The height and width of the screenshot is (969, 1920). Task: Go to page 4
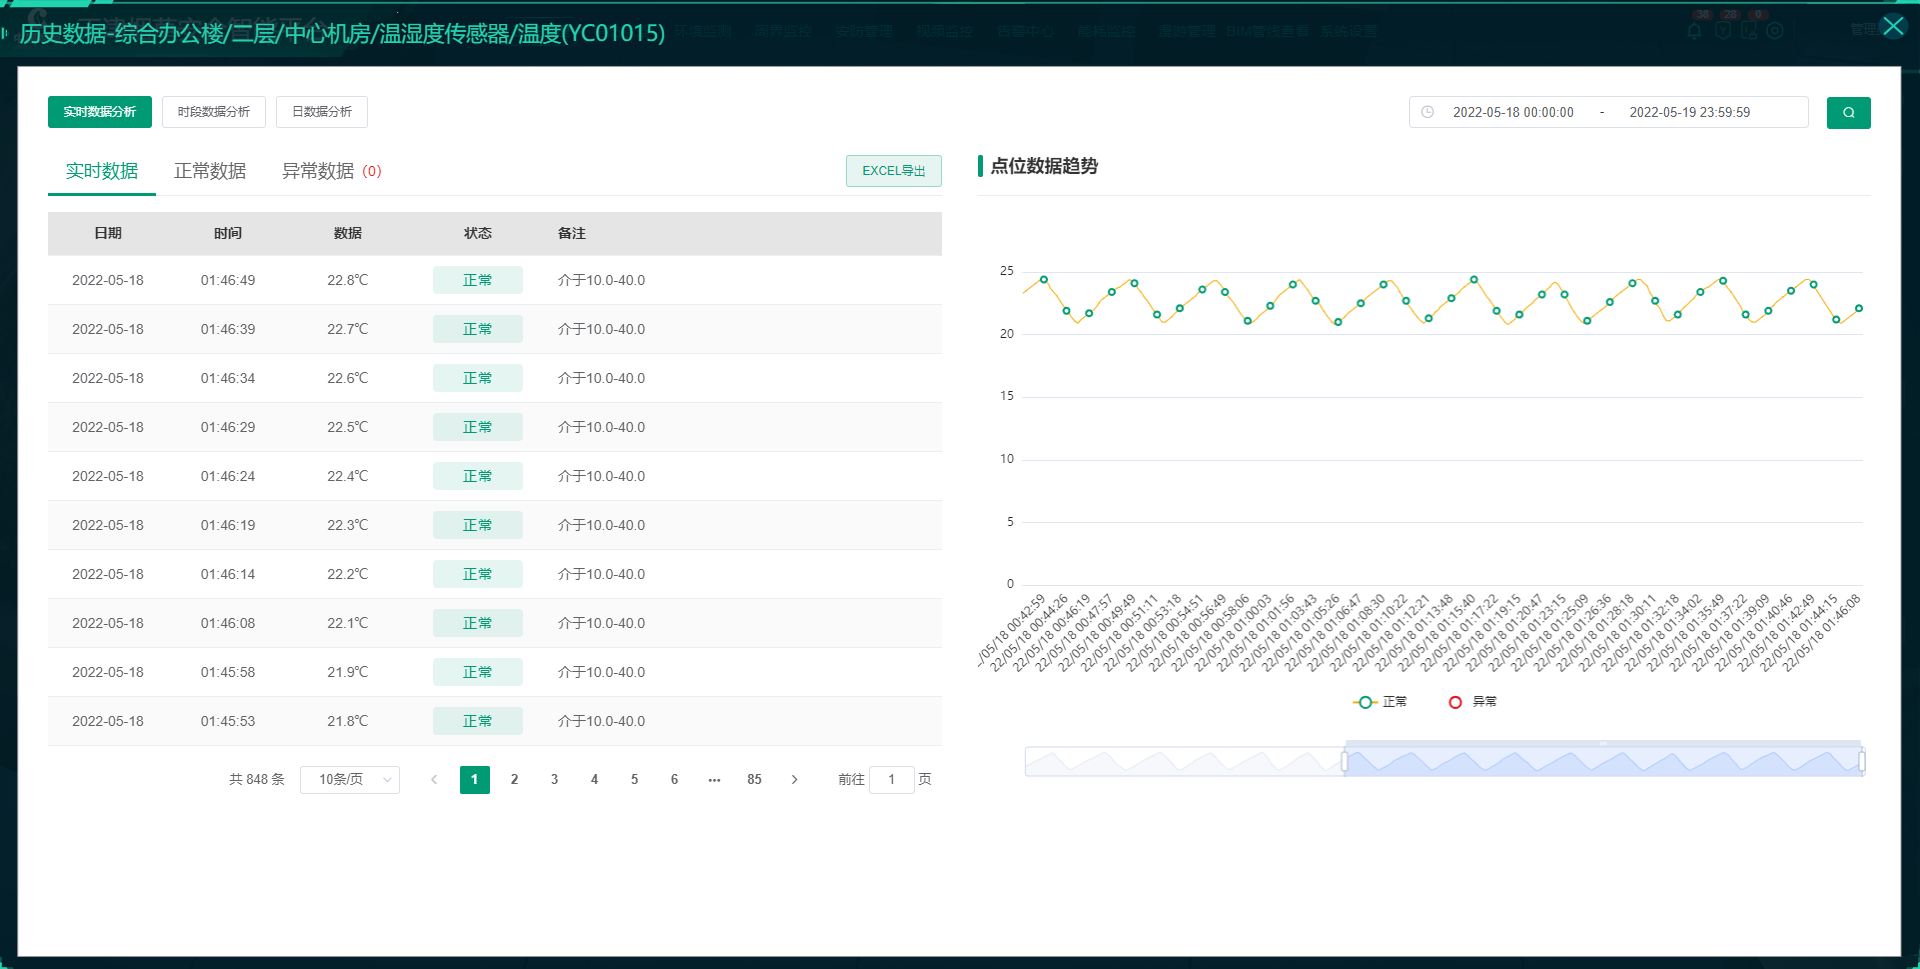point(595,779)
